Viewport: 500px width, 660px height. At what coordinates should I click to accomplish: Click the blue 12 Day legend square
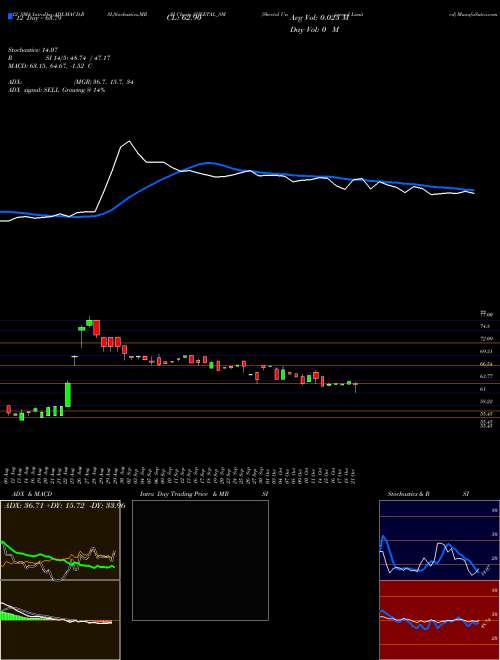click(x=10, y=17)
